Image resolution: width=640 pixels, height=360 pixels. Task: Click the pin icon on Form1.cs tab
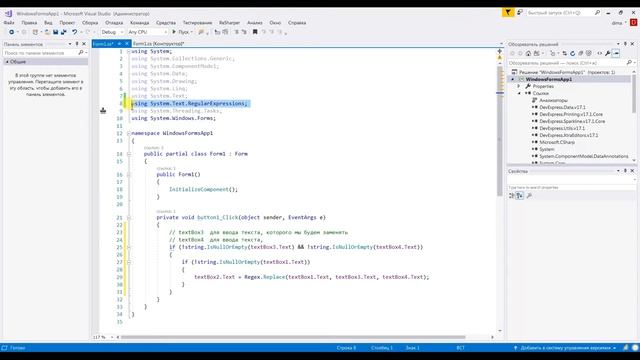pos(119,43)
